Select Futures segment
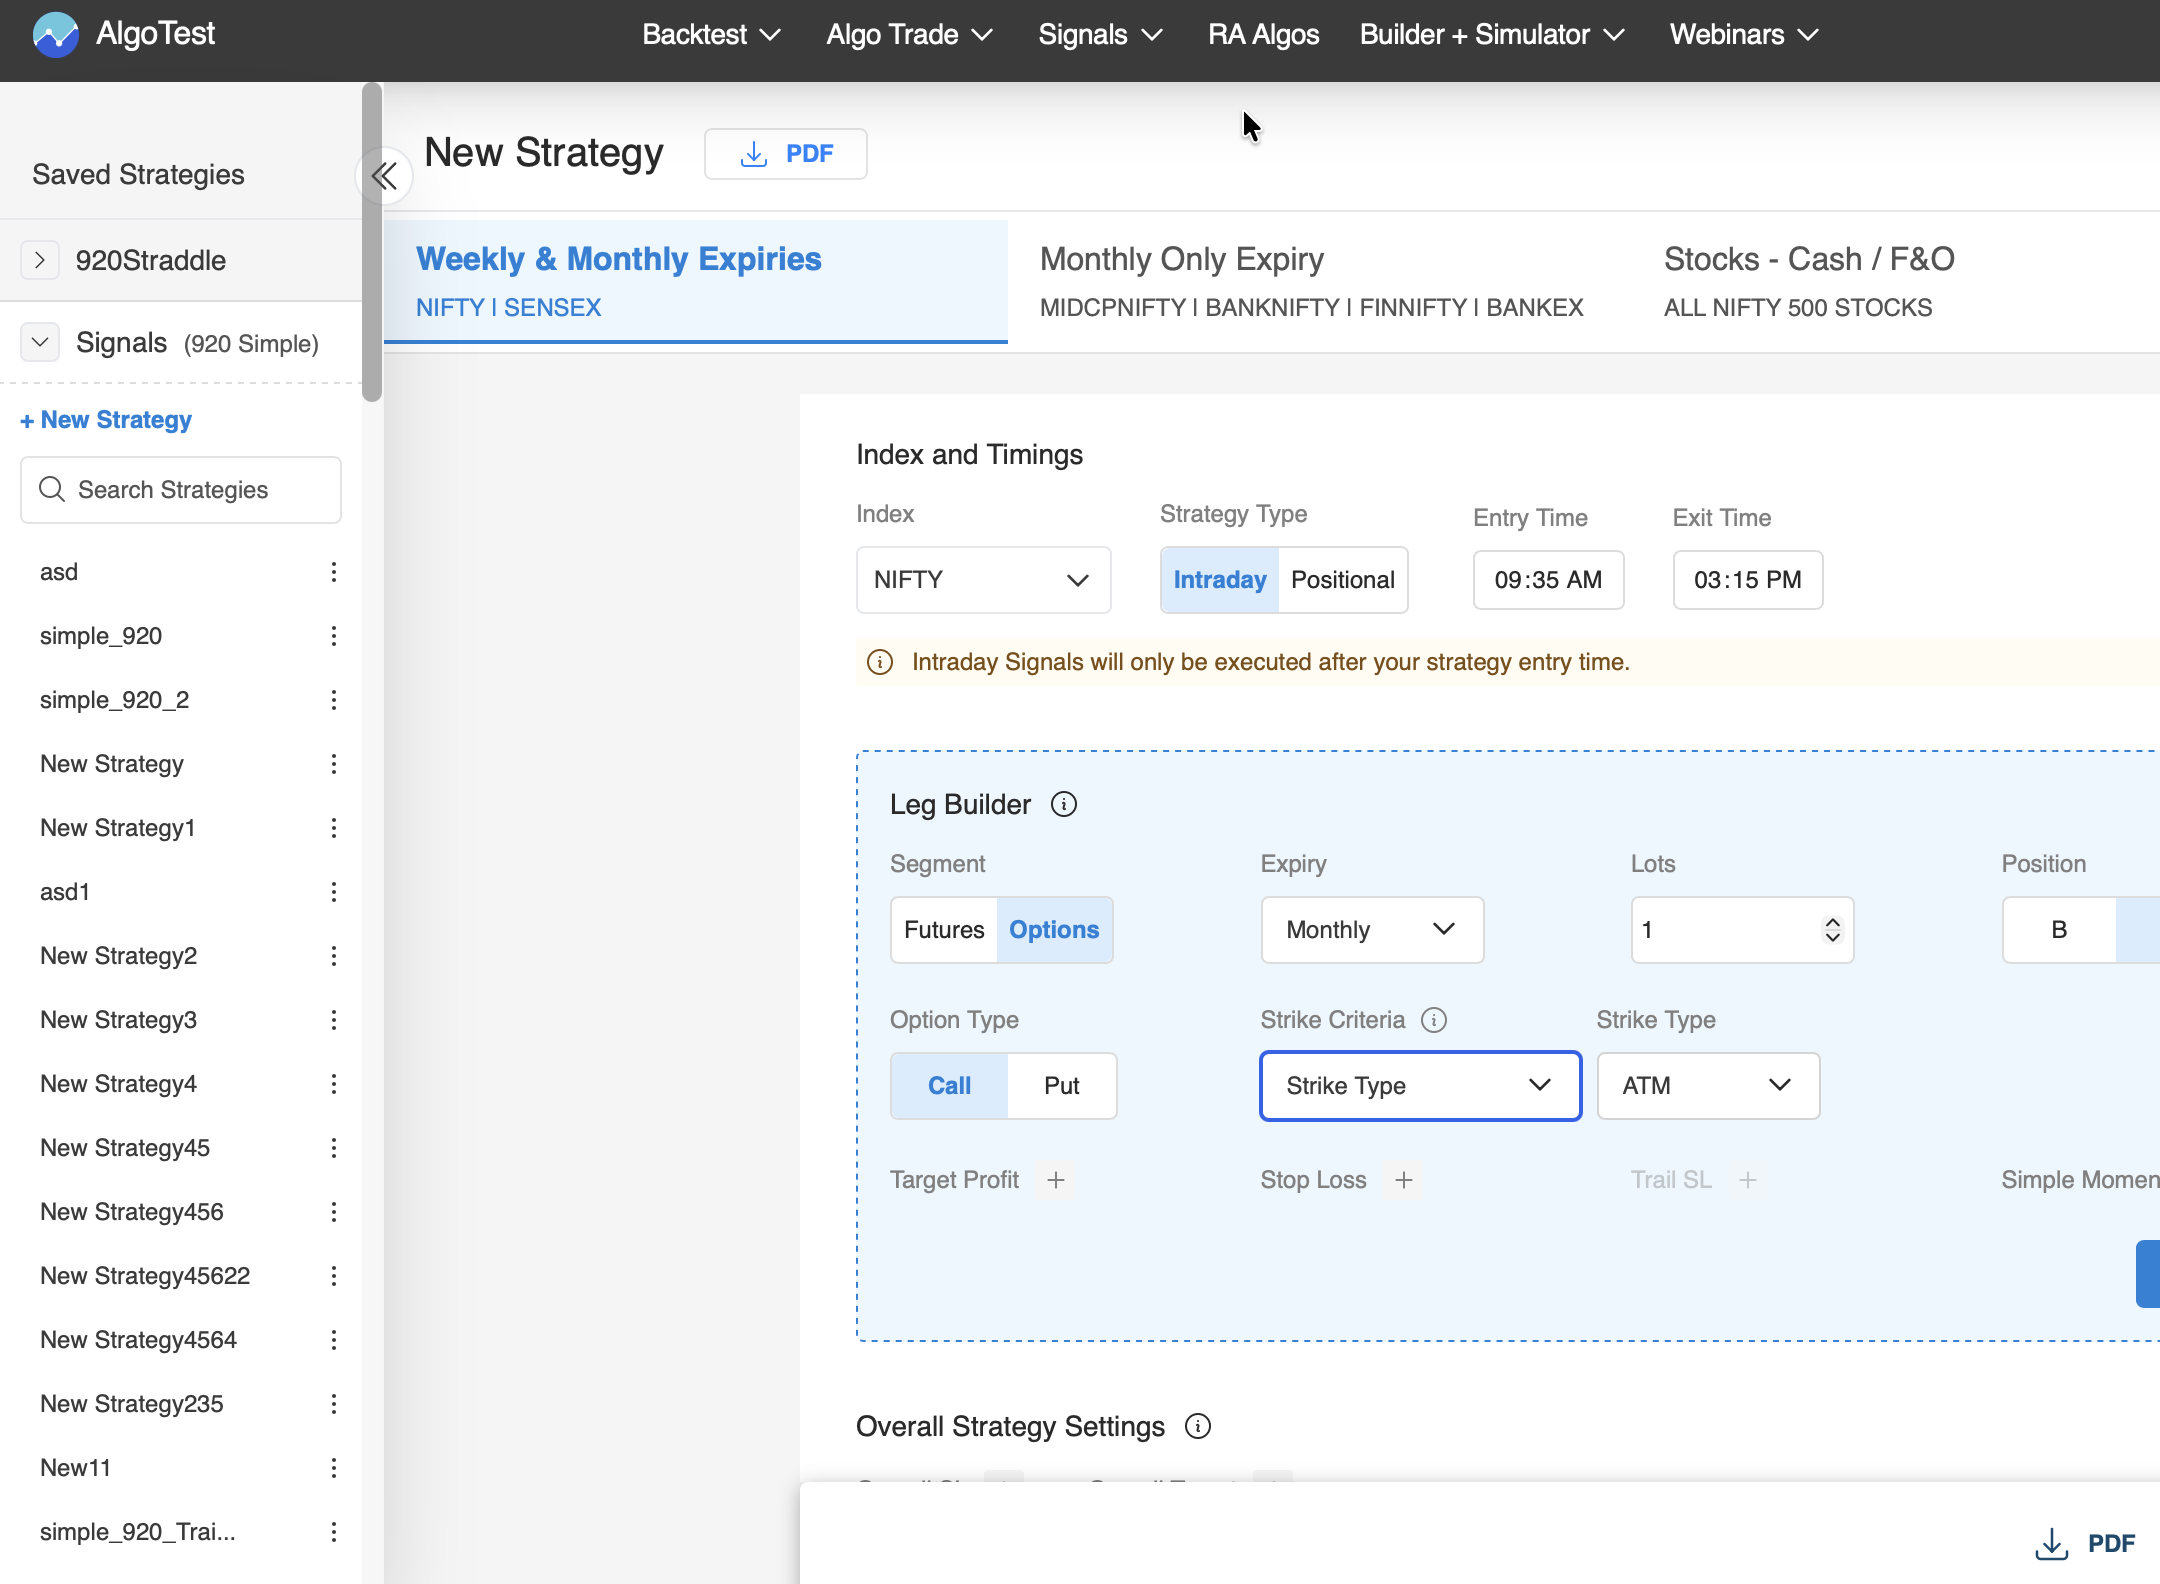 [x=944, y=931]
